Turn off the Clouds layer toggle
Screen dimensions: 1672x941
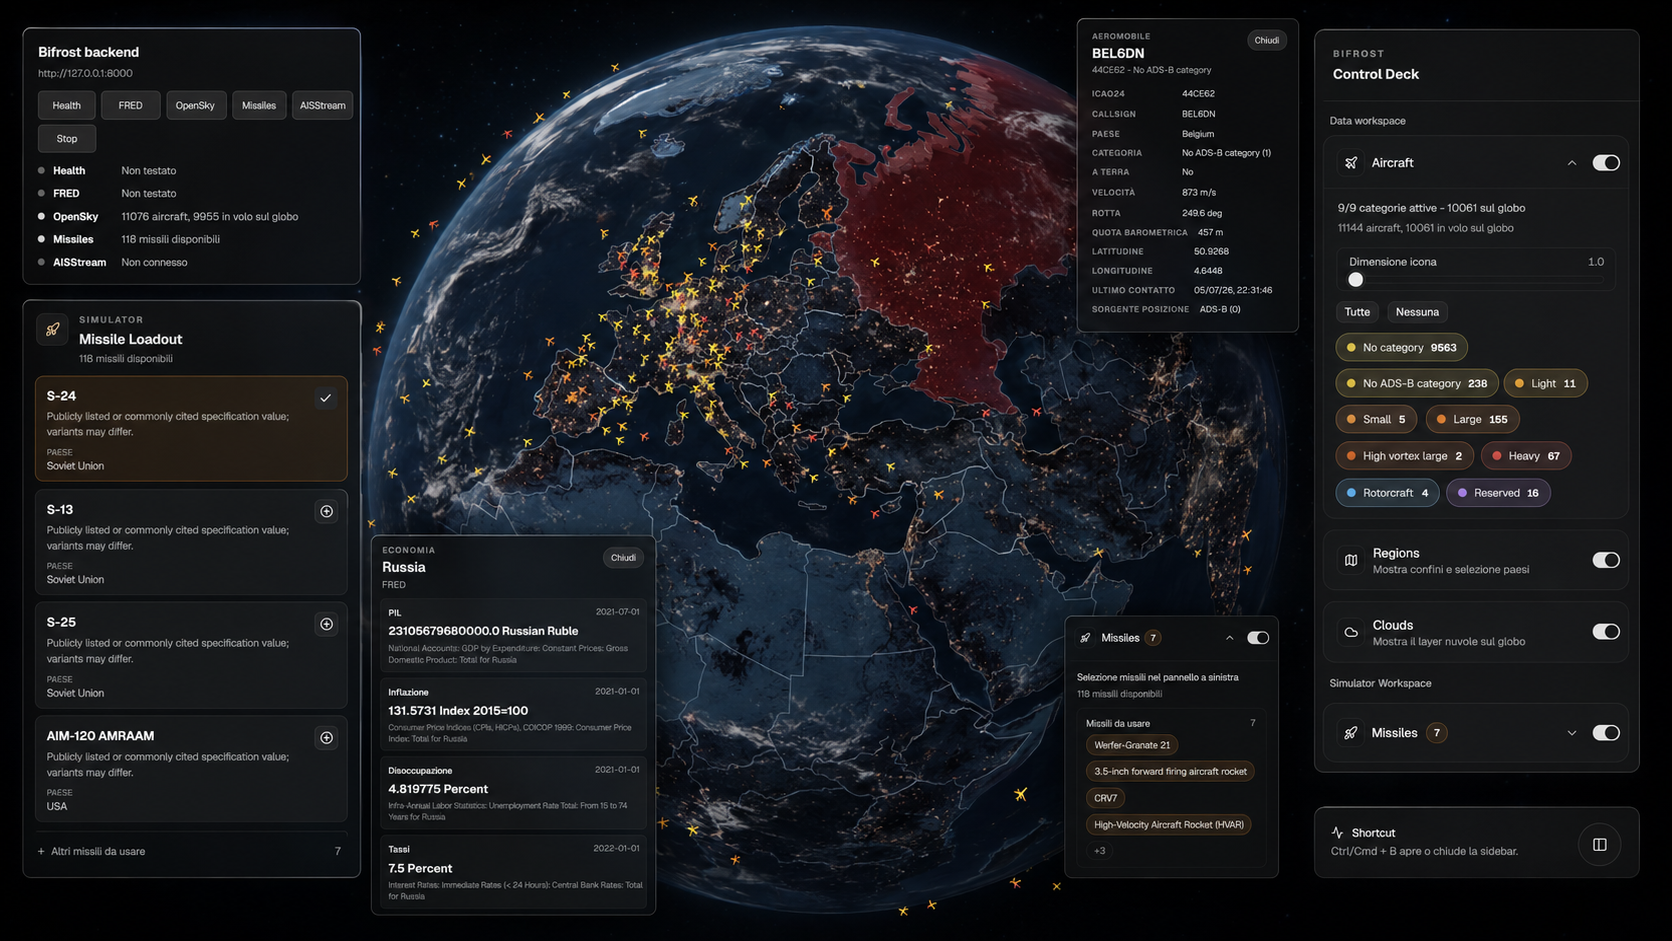coord(1605,631)
